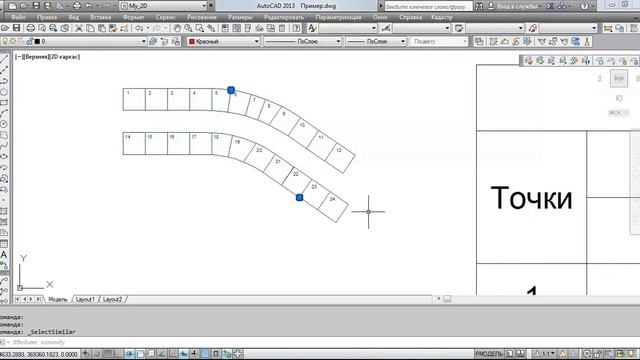Open the Красный color dropdown
Screen dimensions: 640x360
(x=223, y=42)
